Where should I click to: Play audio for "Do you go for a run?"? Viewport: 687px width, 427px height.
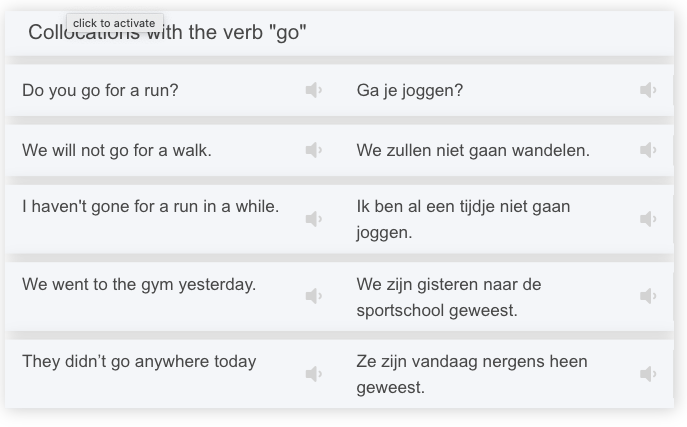[x=313, y=90]
